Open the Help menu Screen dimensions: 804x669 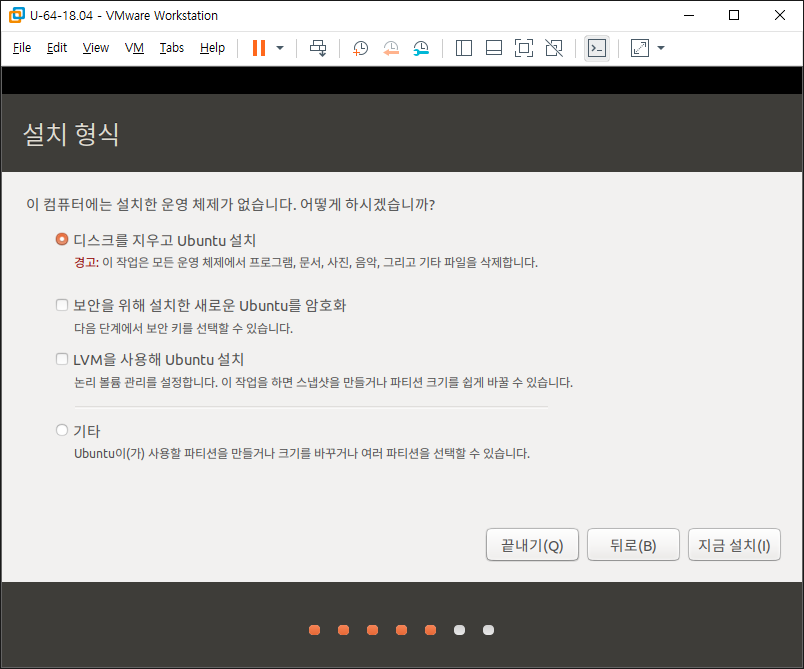[x=212, y=48]
